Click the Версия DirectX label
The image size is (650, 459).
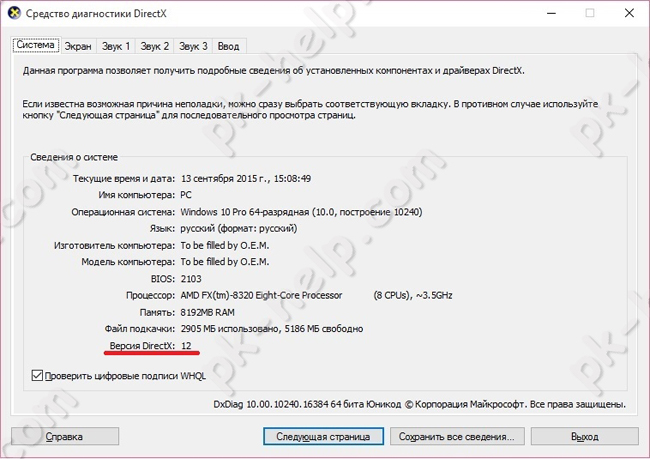[x=142, y=345]
